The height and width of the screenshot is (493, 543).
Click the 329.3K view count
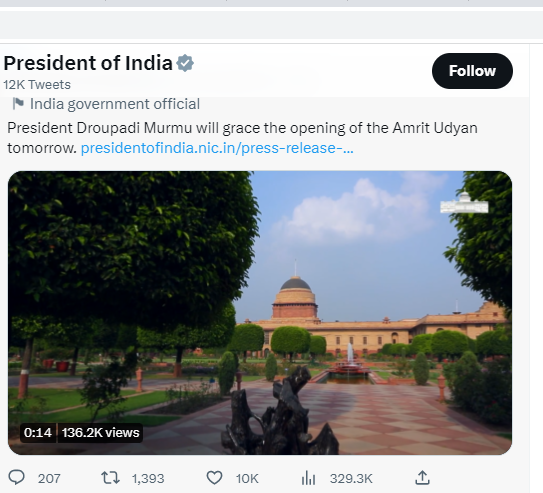click(x=351, y=479)
